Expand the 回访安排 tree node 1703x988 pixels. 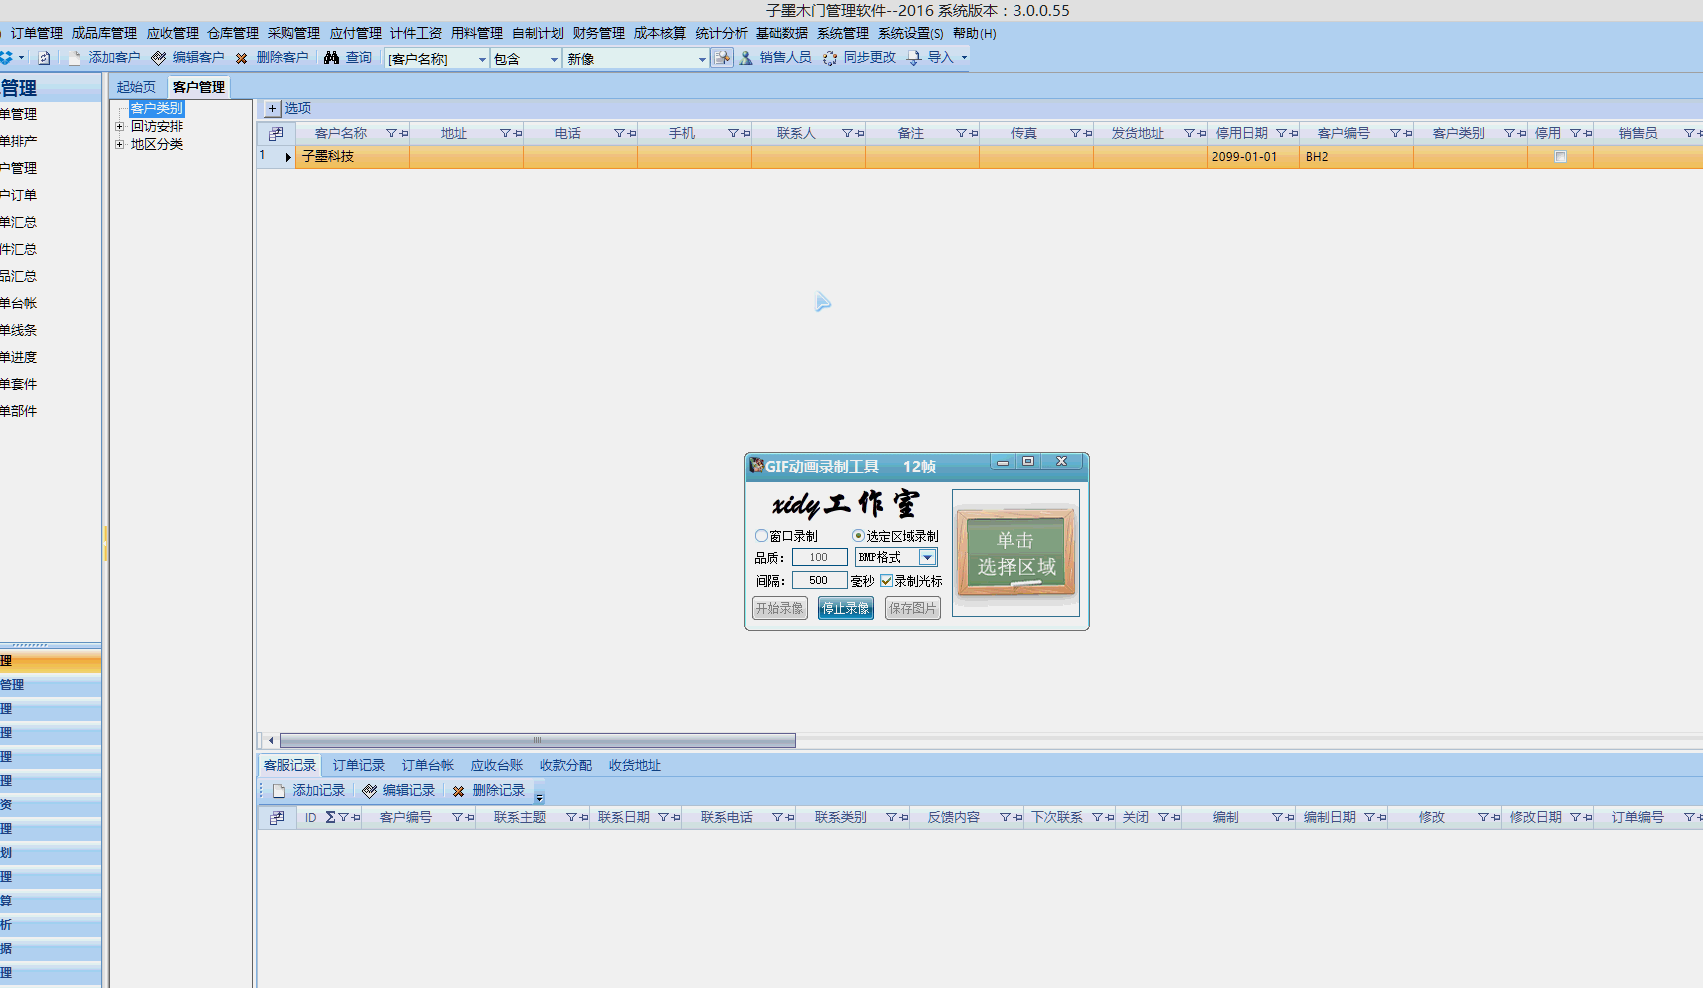click(120, 127)
